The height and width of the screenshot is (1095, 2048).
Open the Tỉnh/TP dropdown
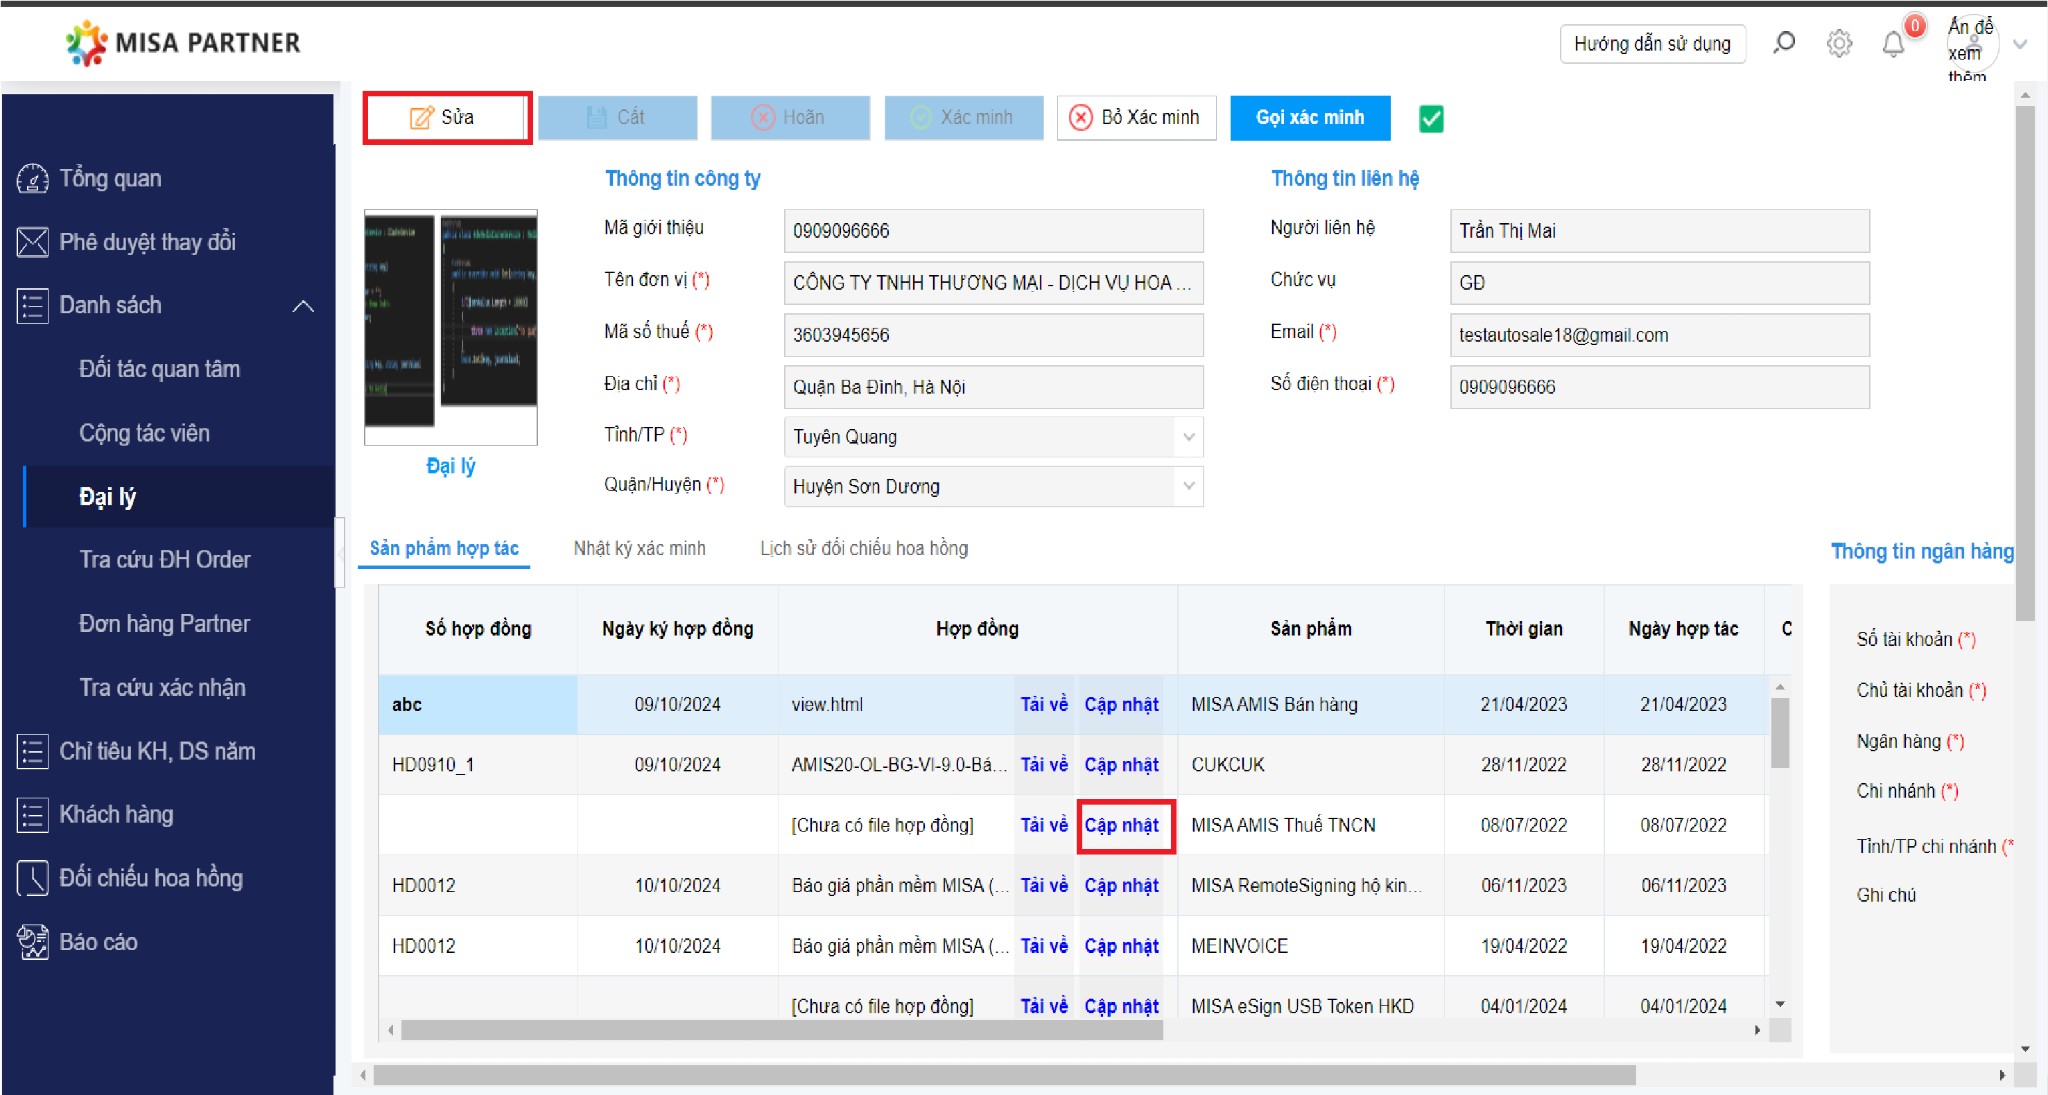1188,437
